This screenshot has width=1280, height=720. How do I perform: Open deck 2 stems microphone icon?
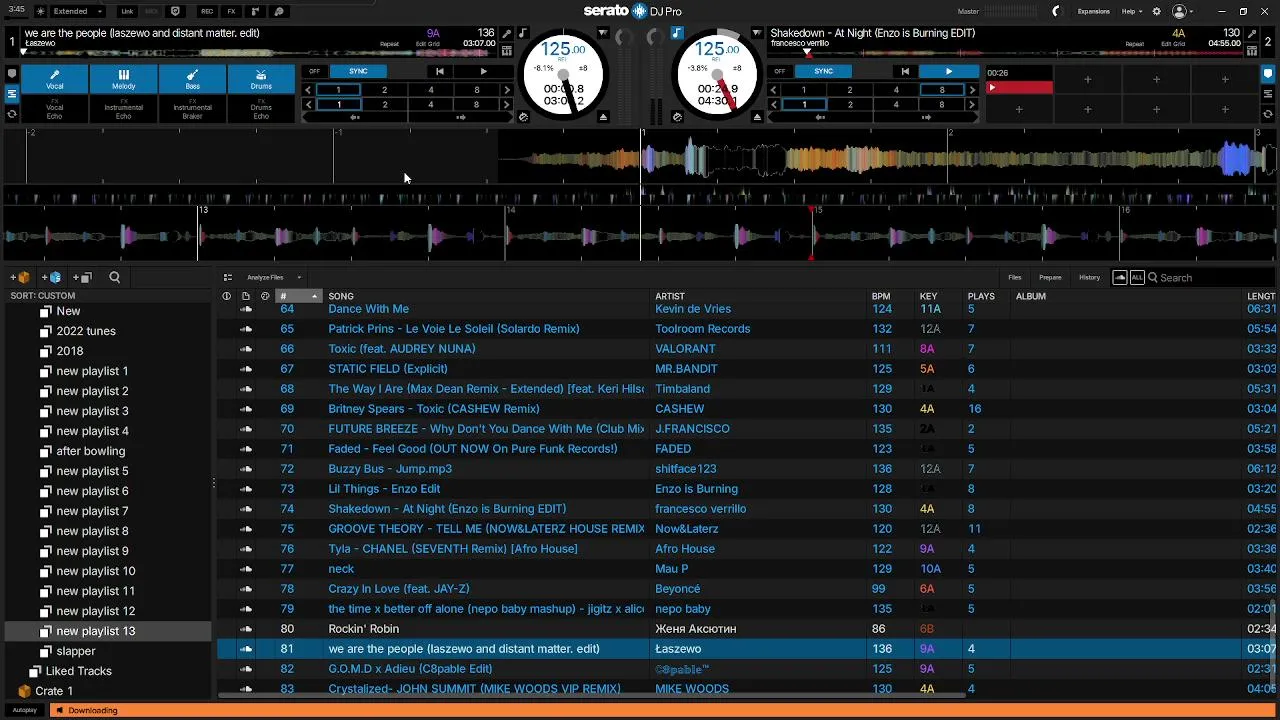point(1254,34)
